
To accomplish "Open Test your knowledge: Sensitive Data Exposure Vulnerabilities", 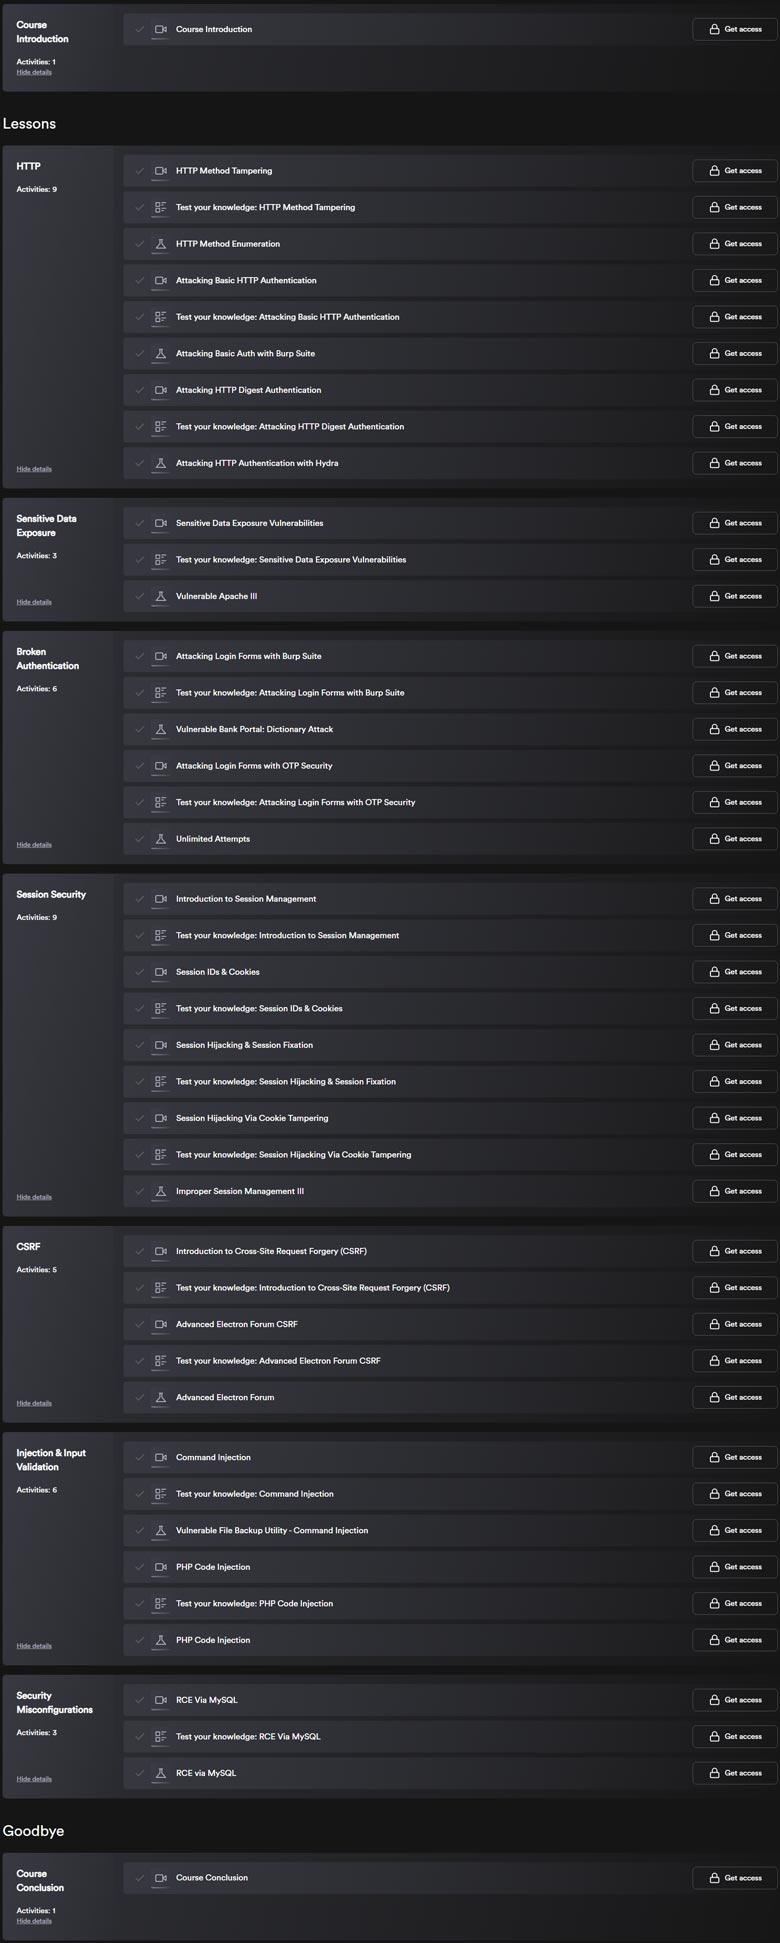I will click(291, 560).
